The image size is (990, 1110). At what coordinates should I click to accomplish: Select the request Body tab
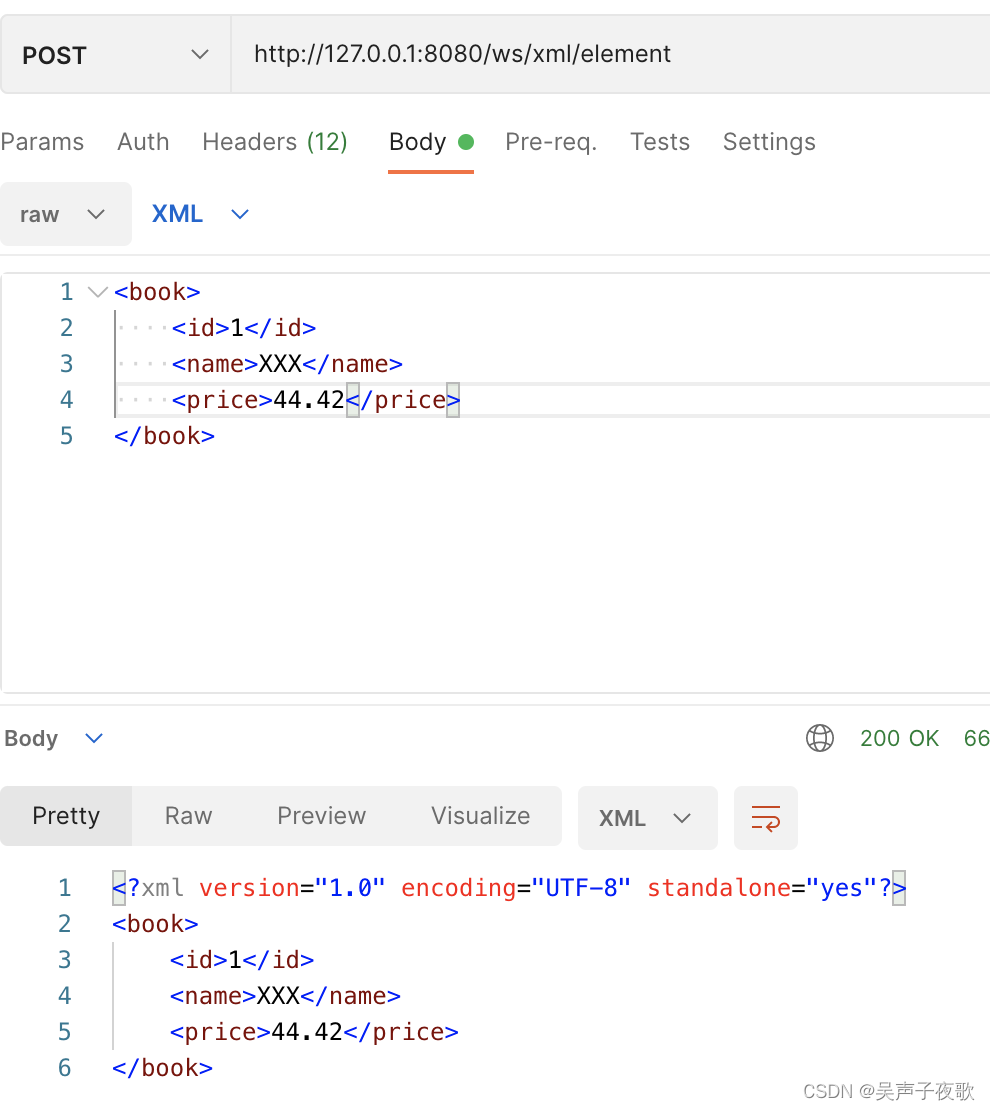coord(431,142)
